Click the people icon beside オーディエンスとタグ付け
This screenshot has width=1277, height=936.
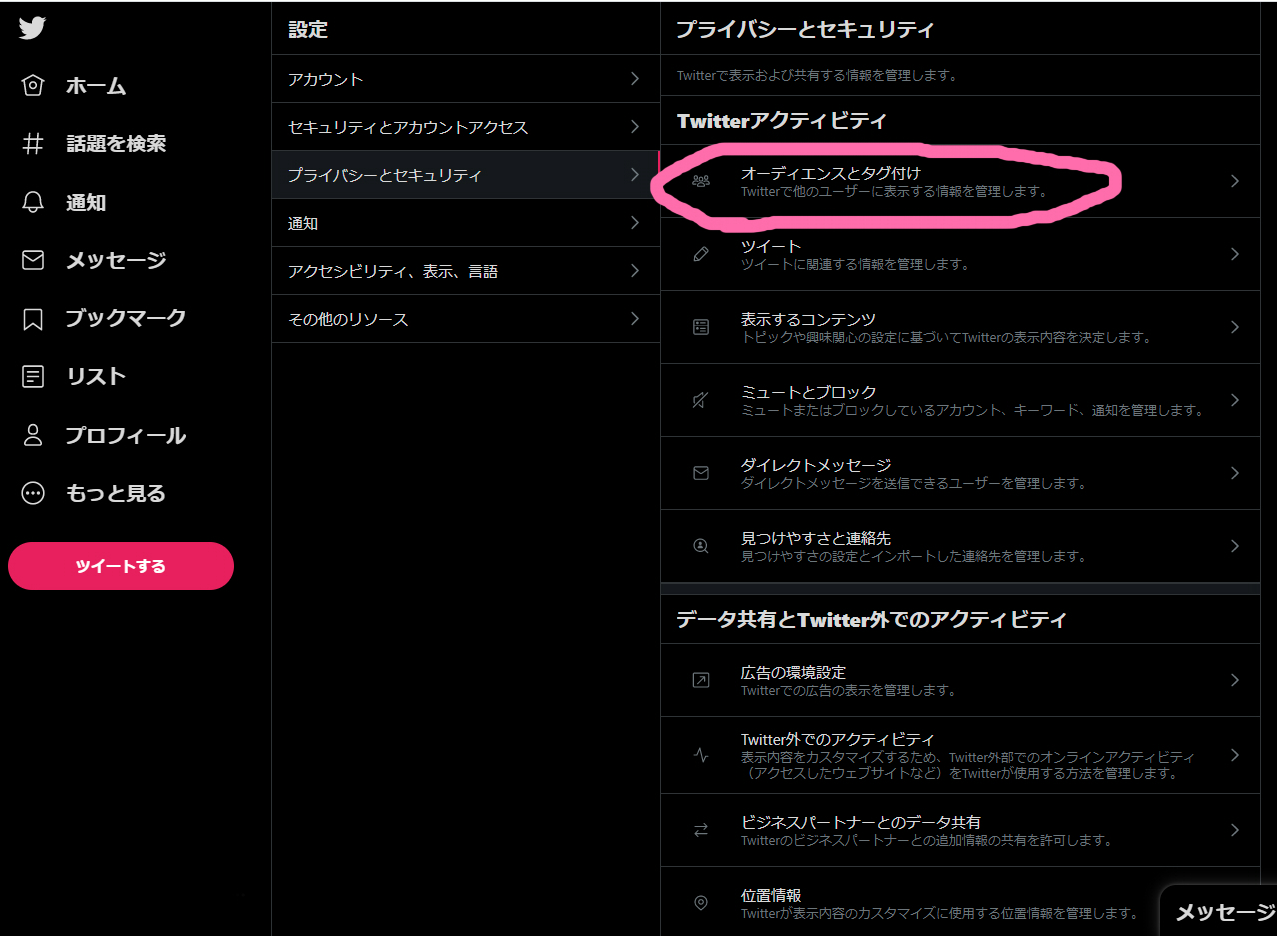coord(701,181)
